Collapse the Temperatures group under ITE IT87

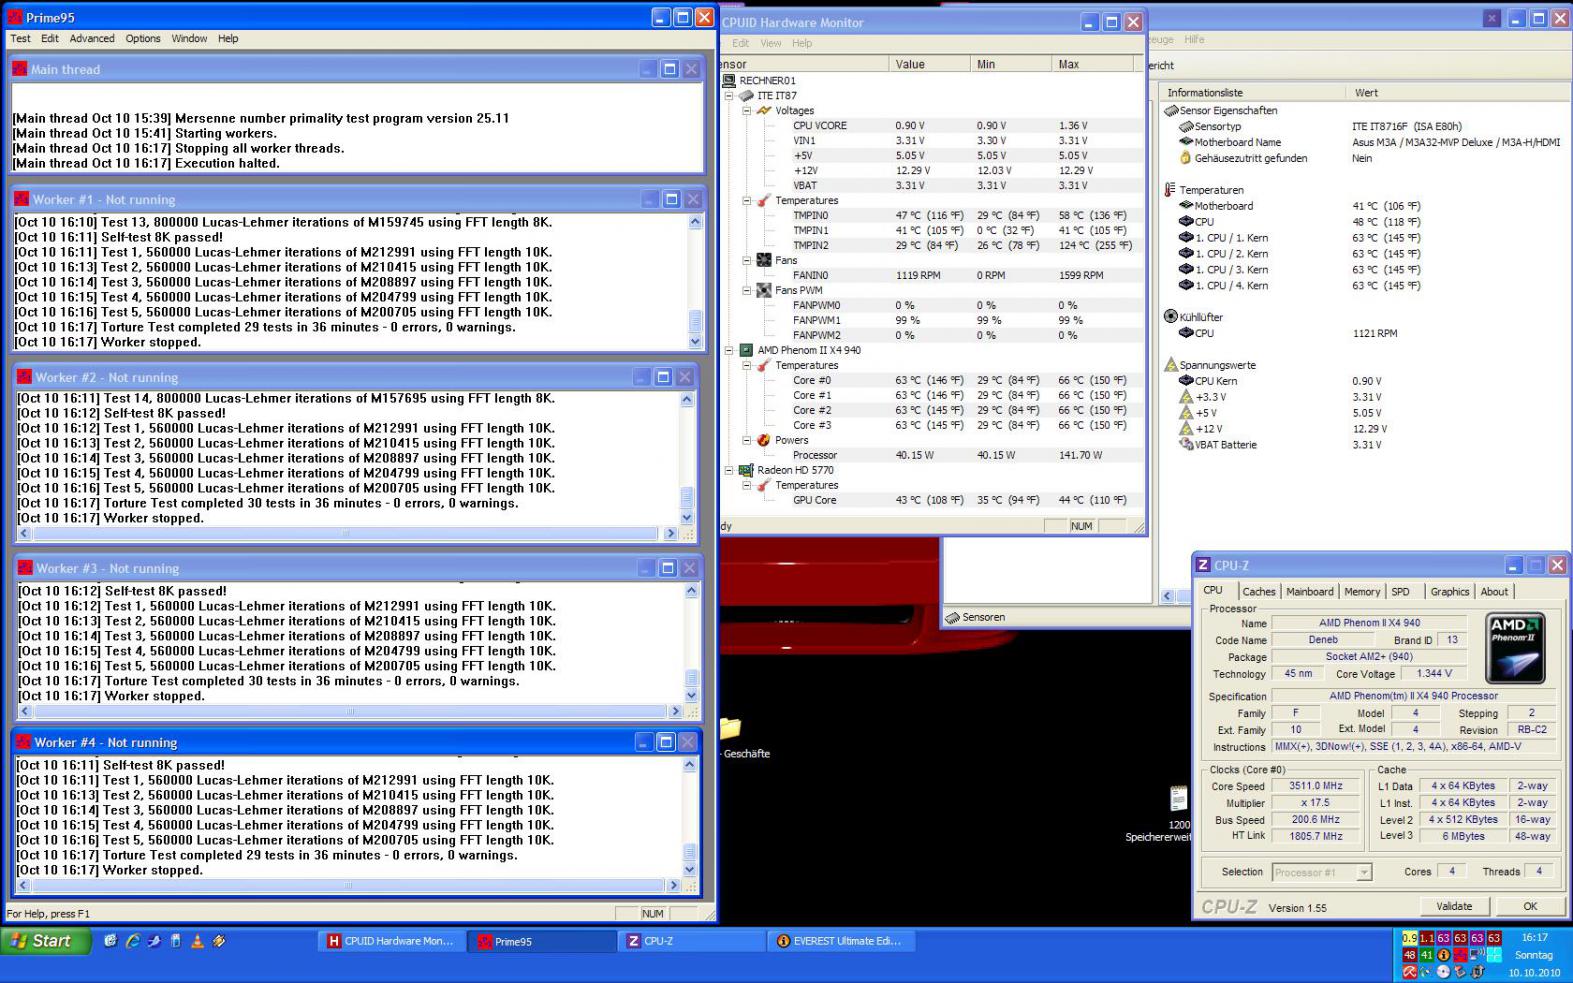pos(747,201)
